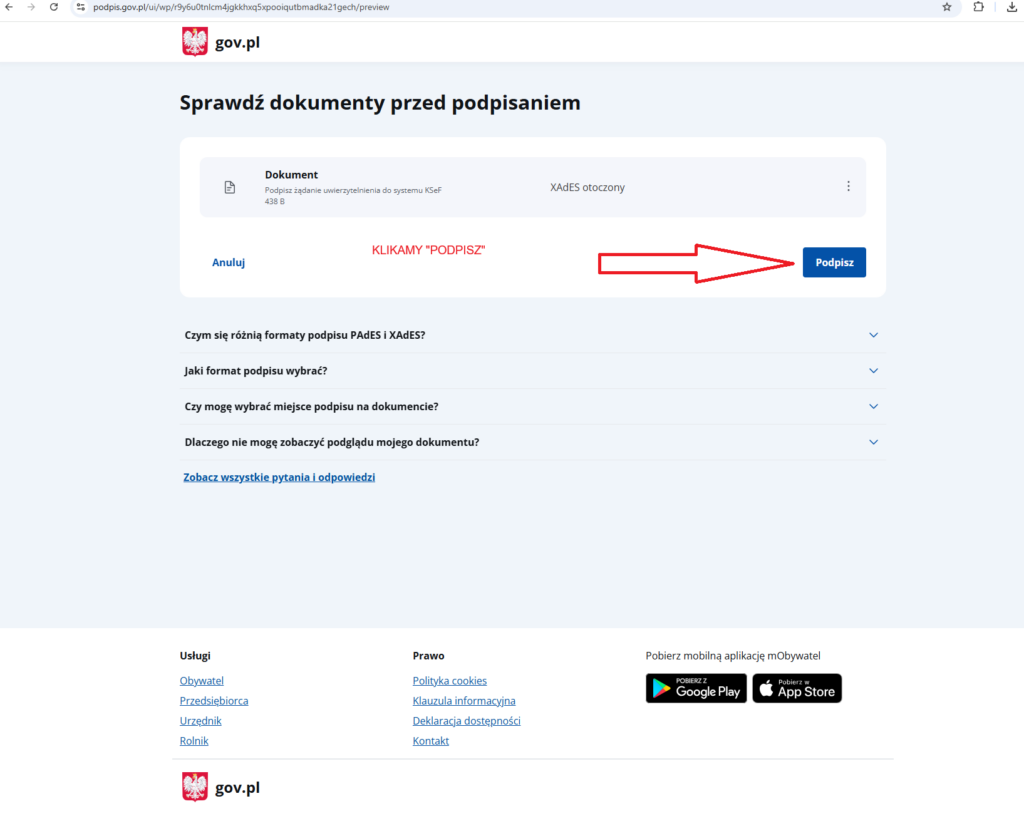Open the browser extensions puzzle icon
Image resolution: width=1024 pixels, height=816 pixels.
(979, 7)
